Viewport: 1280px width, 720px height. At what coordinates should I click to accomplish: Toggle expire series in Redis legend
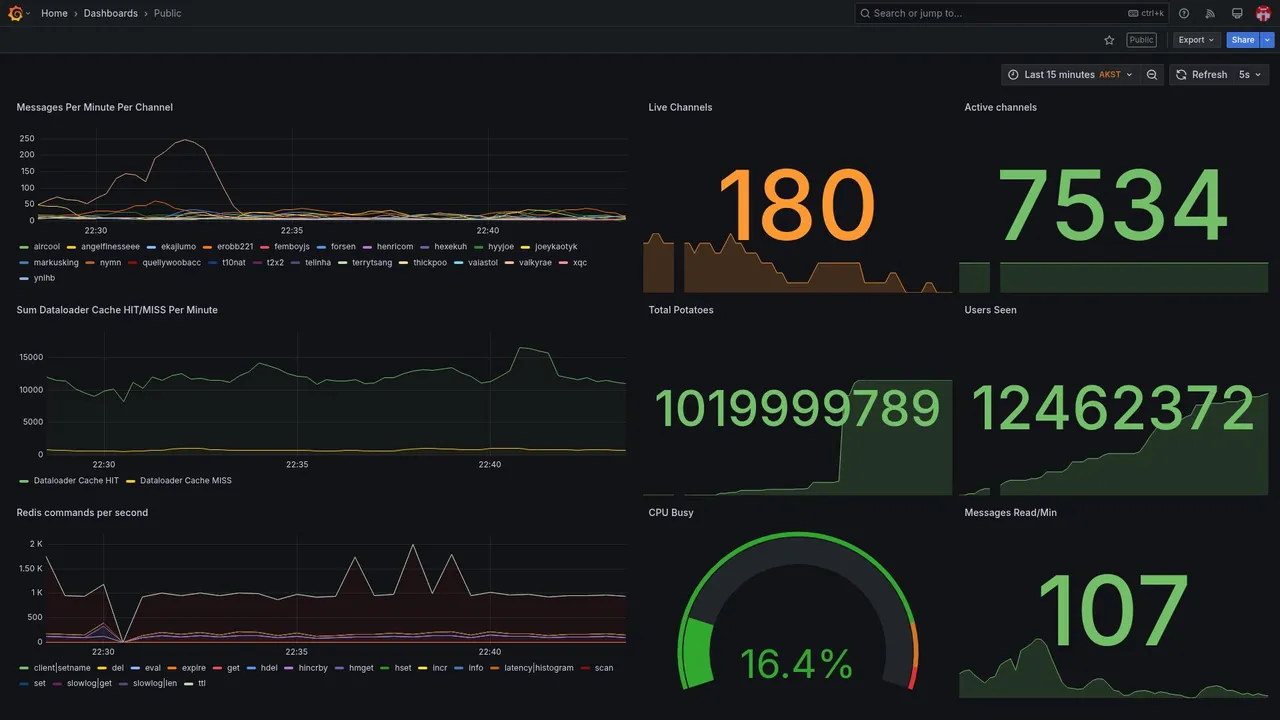[x=194, y=667]
